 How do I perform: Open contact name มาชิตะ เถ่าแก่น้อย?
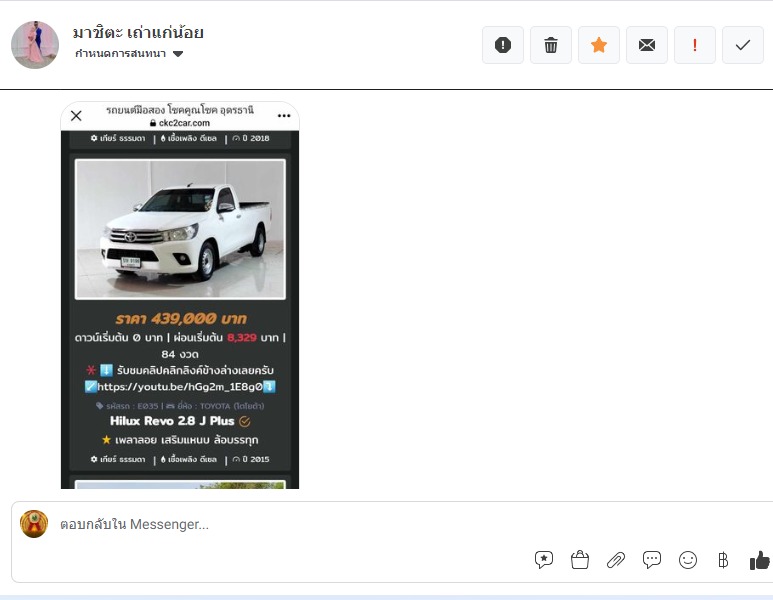[x=138, y=32]
